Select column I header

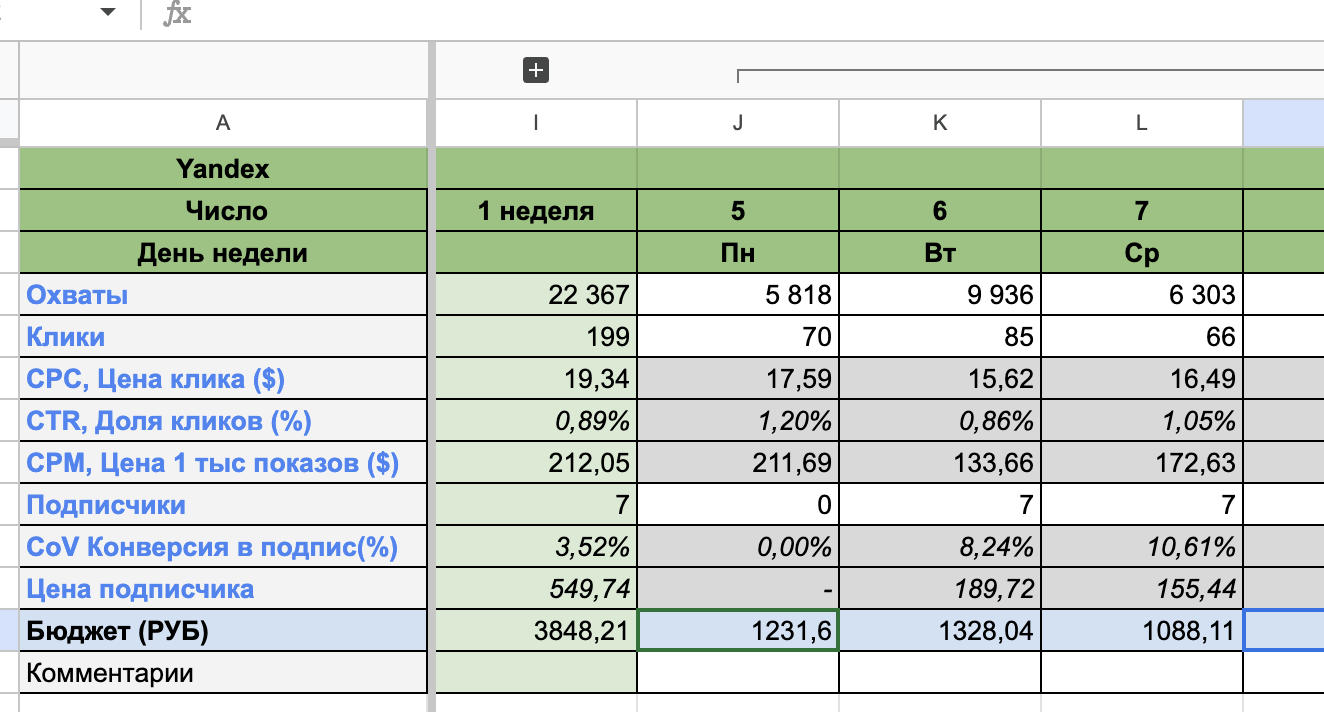coord(536,123)
